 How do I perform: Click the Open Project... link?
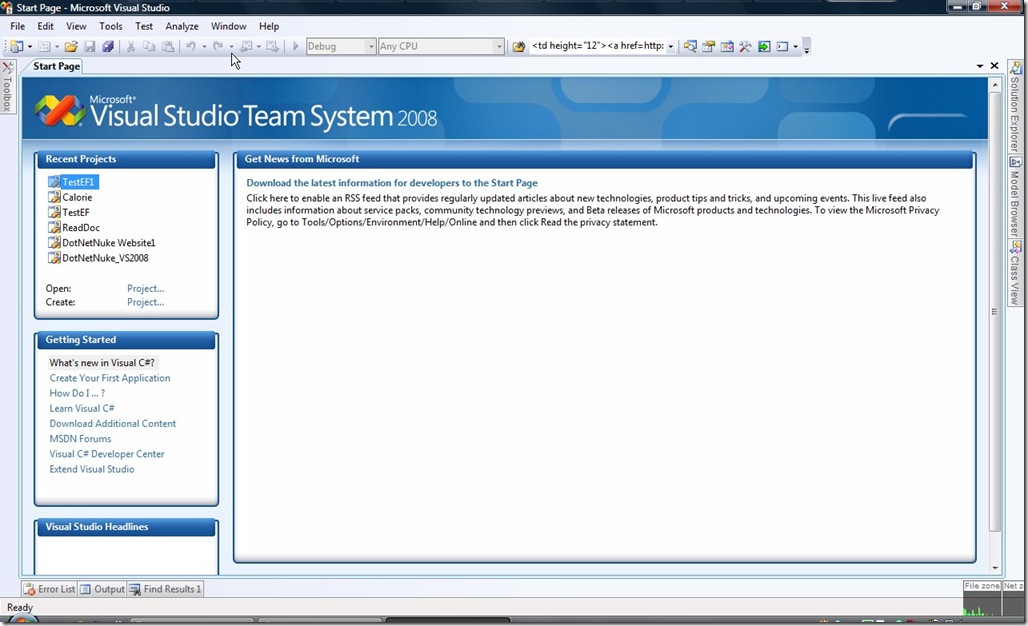(x=146, y=288)
